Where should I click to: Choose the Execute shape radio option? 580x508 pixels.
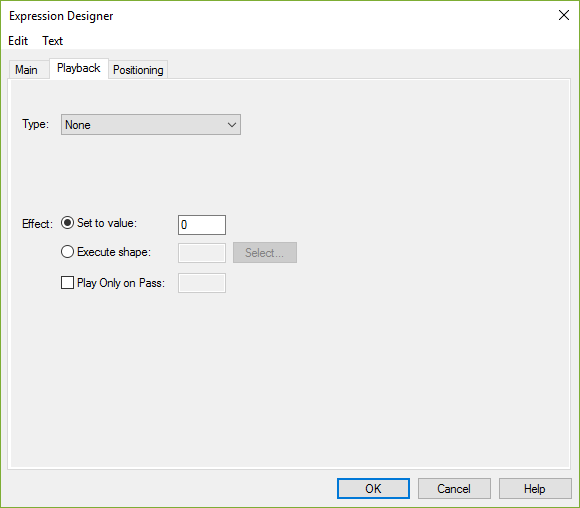67,252
